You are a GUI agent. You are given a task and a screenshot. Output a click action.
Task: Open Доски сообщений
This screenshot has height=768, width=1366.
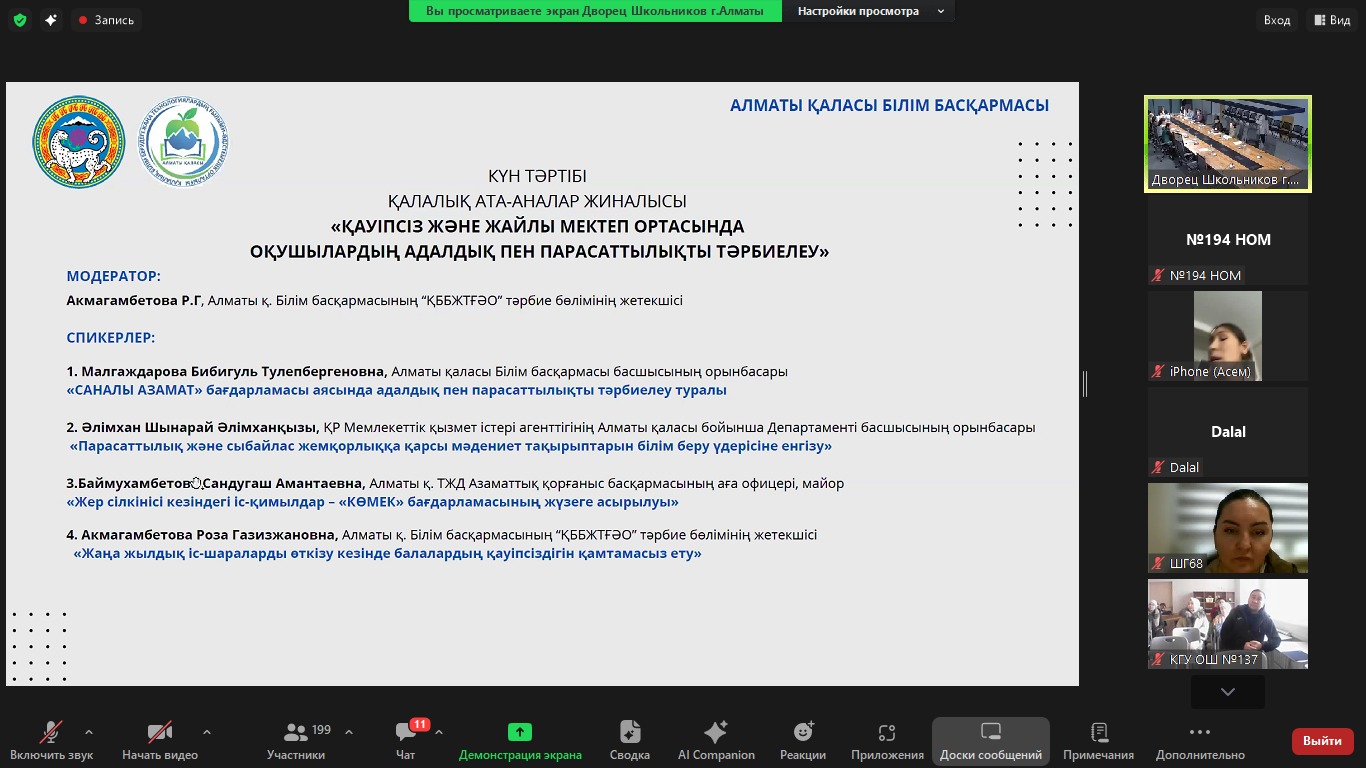tap(990, 740)
